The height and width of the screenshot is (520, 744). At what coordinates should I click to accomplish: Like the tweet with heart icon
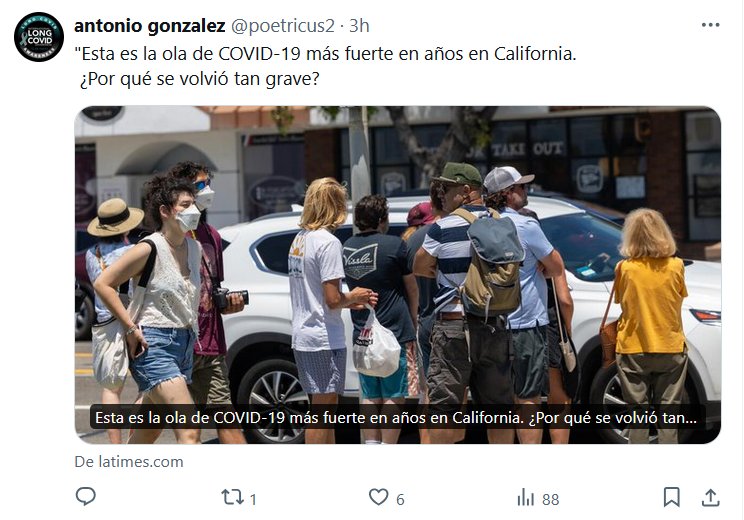click(379, 497)
